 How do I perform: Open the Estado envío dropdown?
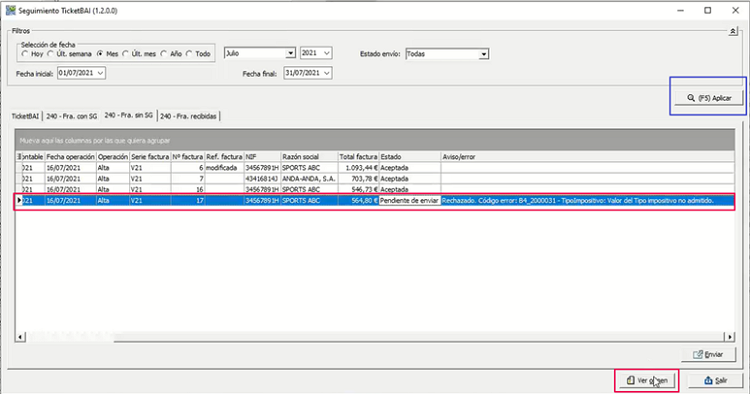[484, 54]
